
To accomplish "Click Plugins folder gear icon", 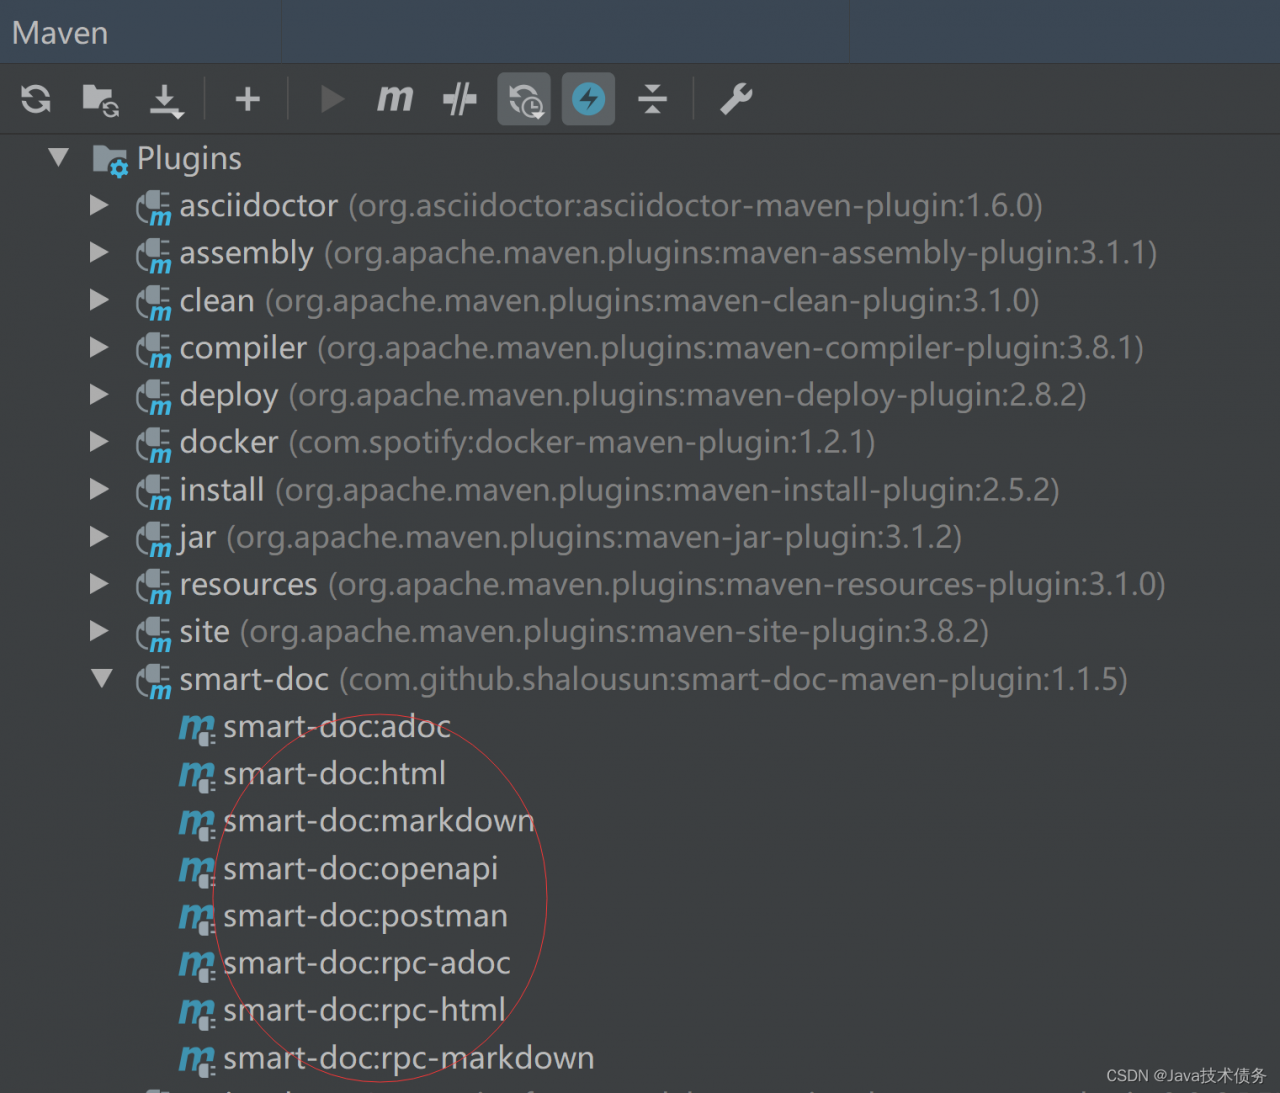I will coord(110,160).
